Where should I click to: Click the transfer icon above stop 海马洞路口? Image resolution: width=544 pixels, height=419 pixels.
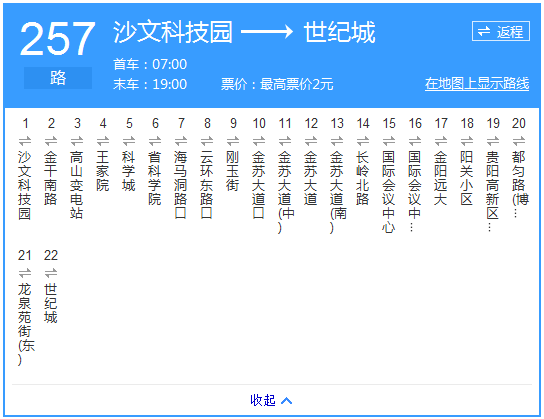pos(181,141)
